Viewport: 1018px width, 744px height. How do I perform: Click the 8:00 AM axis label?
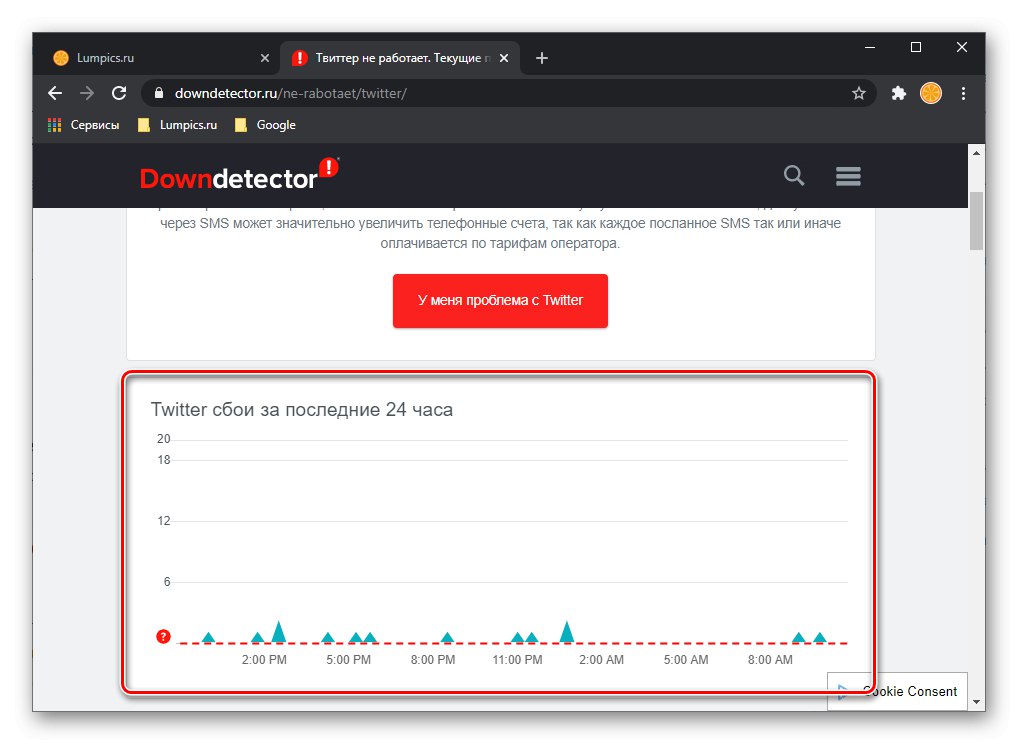pos(770,660)
